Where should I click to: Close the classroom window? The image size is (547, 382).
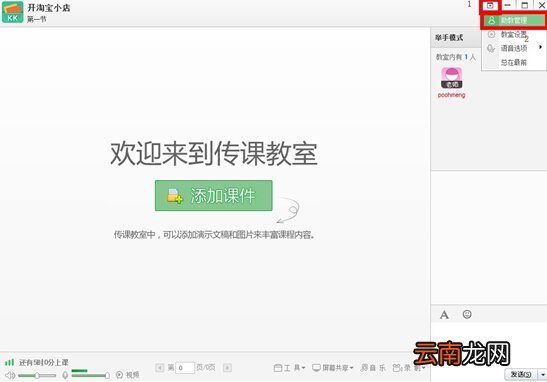[x=542, y=5]
